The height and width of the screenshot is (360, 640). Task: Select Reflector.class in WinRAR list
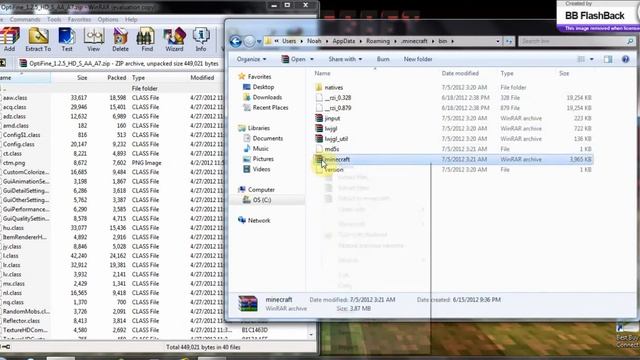(21, 321)
